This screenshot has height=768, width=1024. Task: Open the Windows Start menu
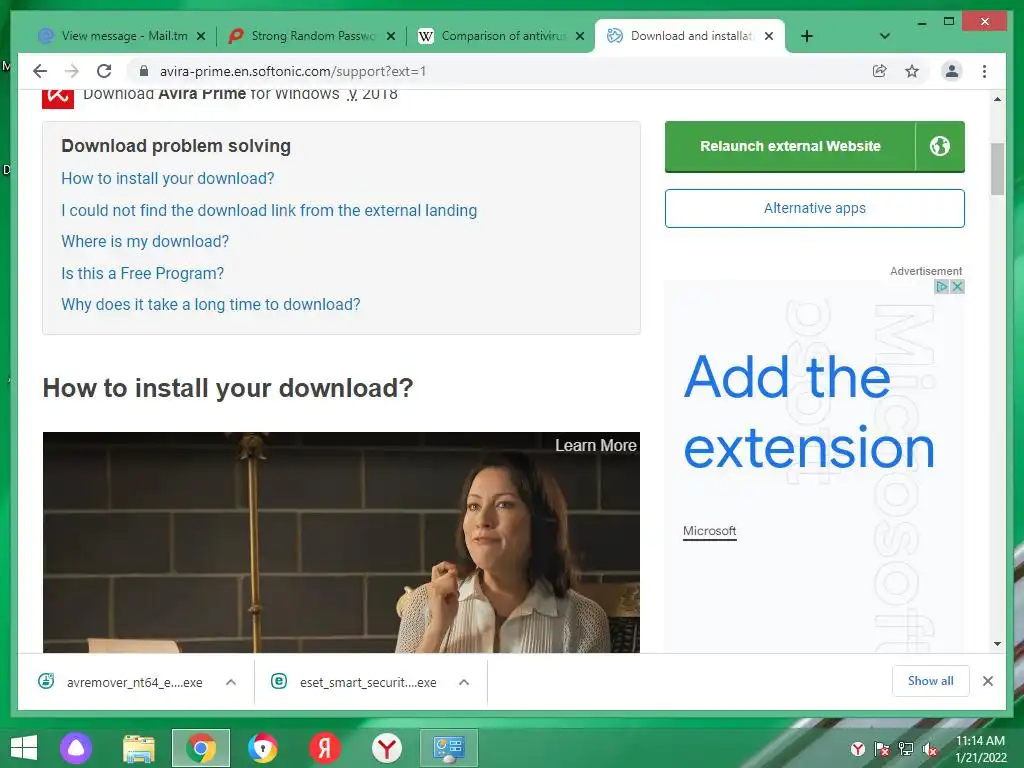coord(24,748)
